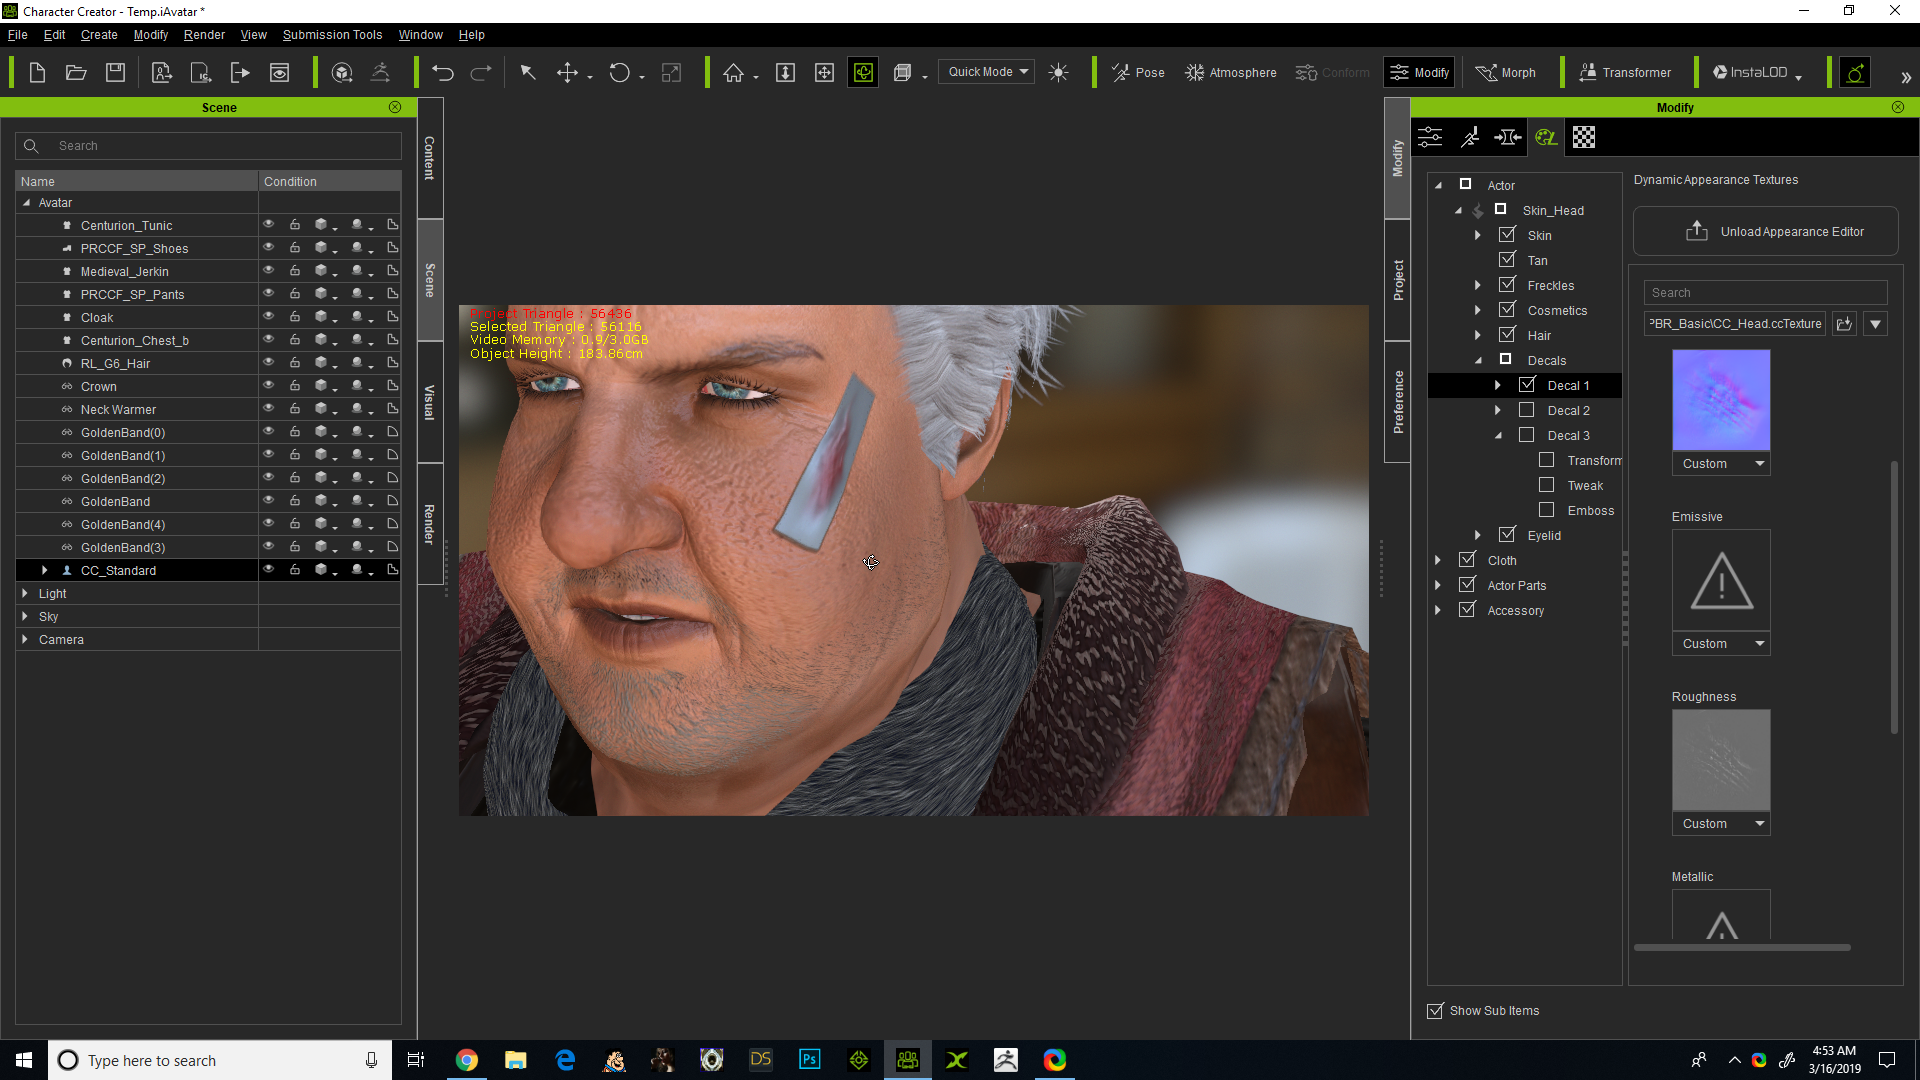Open the Submission Tools menu
The width and height of the screenshot is (1920, 1080).
pos(332,35)
